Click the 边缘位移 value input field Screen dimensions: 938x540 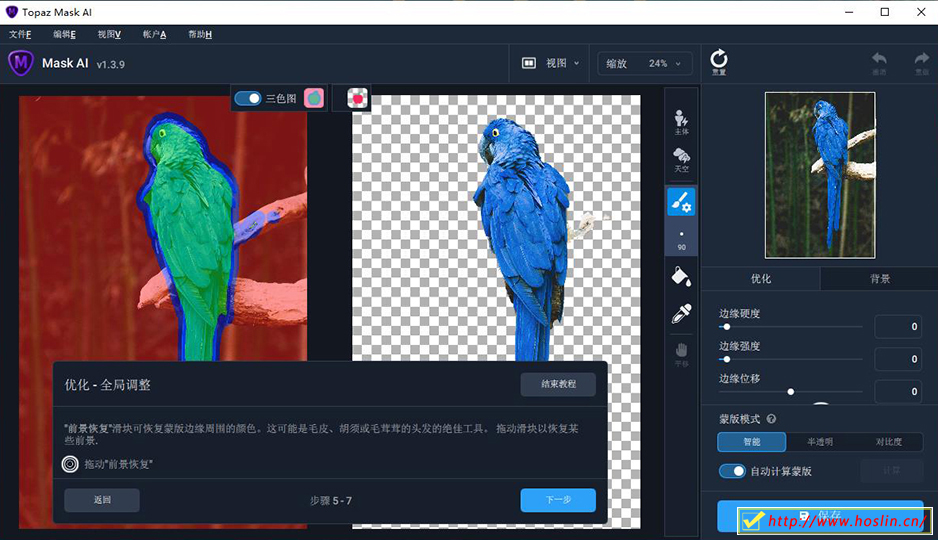point(898,391)
